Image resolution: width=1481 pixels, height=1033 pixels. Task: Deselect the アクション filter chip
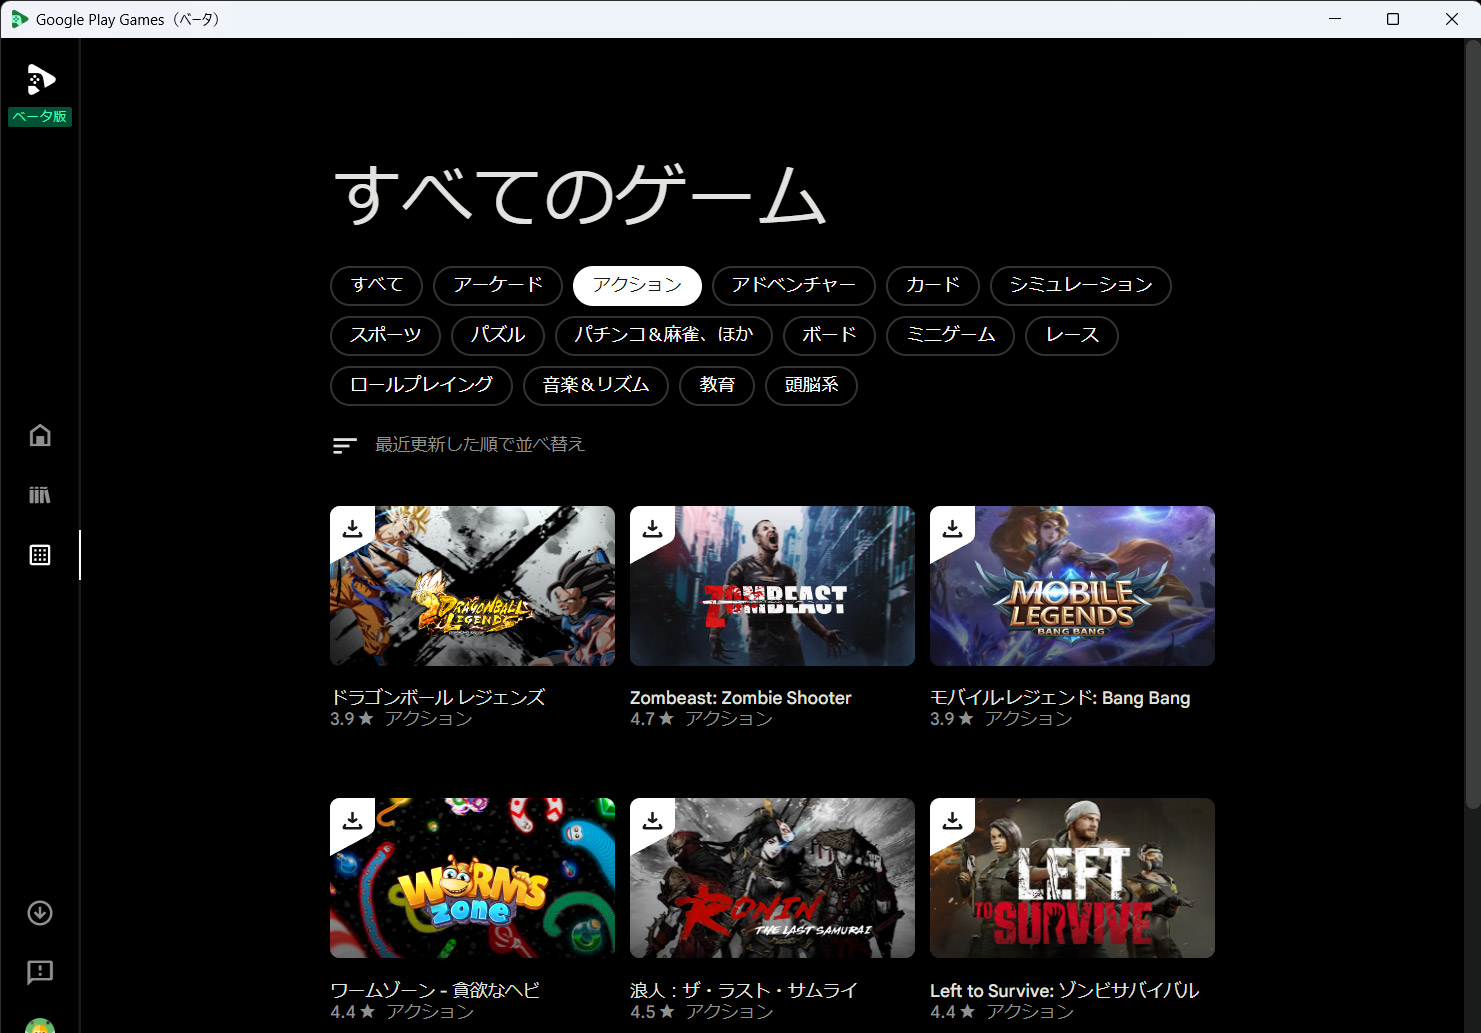click(637, 286)
